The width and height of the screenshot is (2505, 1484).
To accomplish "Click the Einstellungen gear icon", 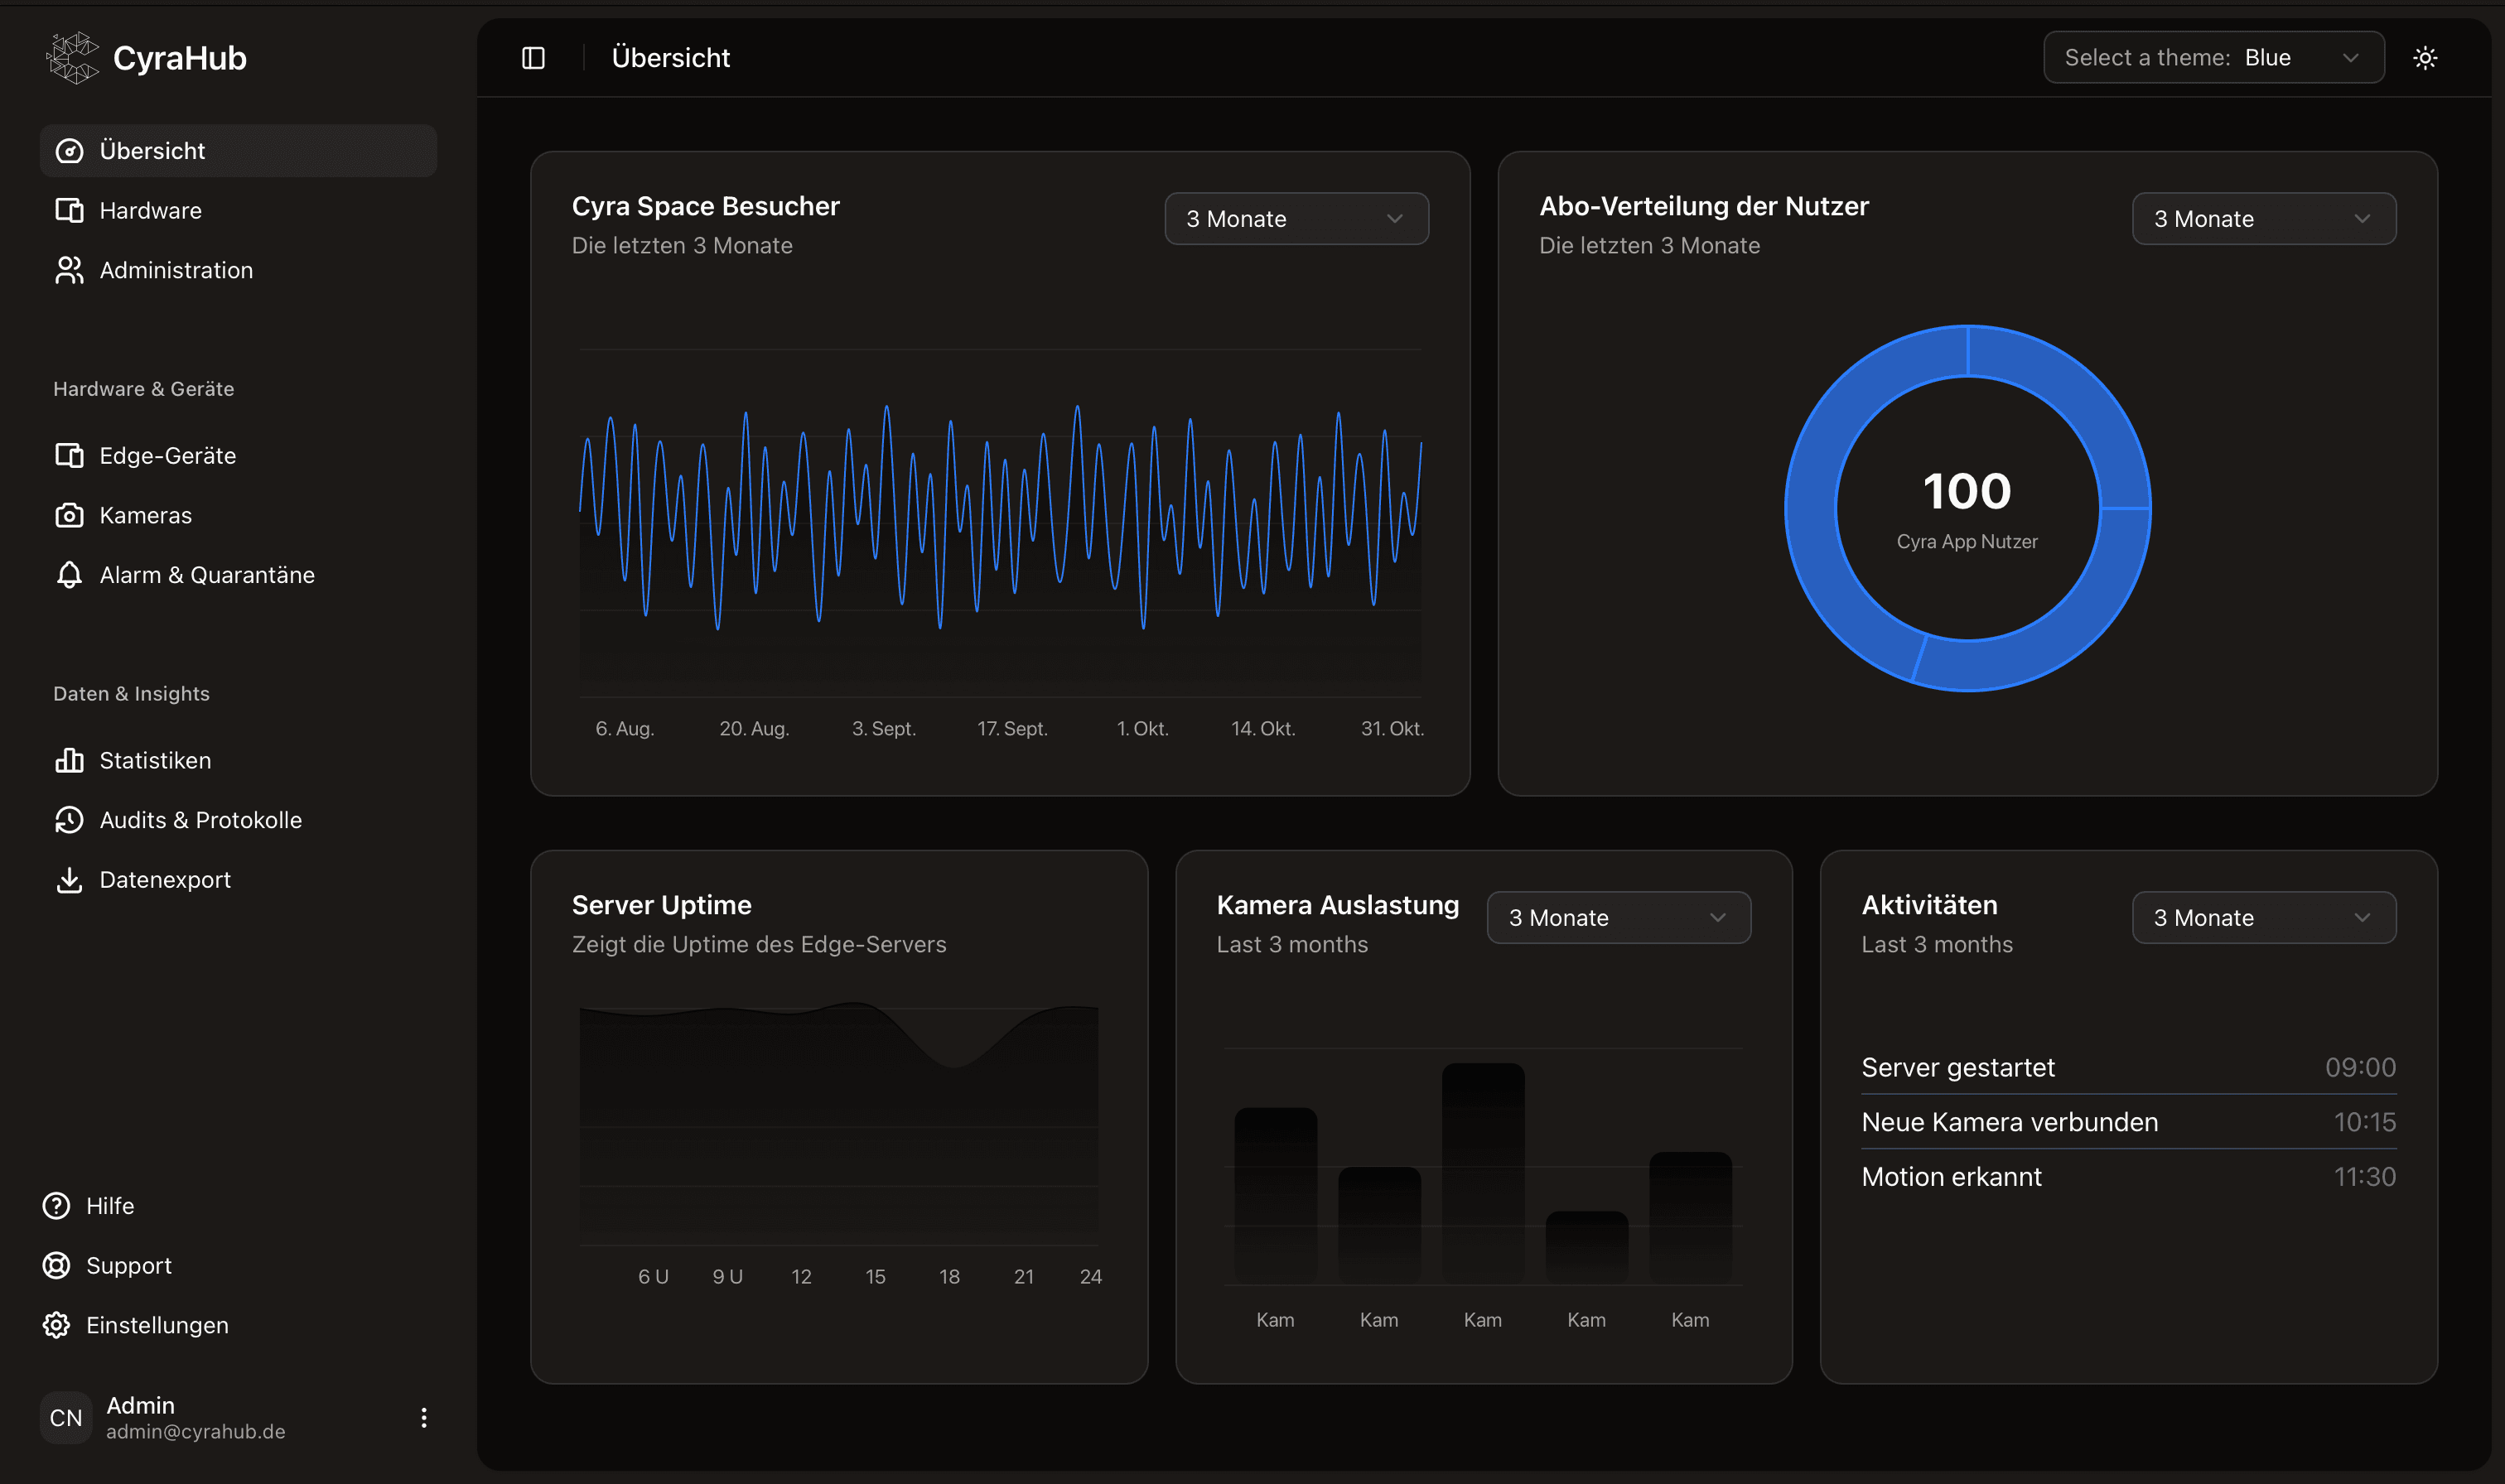I will [x=56, y=1325].
